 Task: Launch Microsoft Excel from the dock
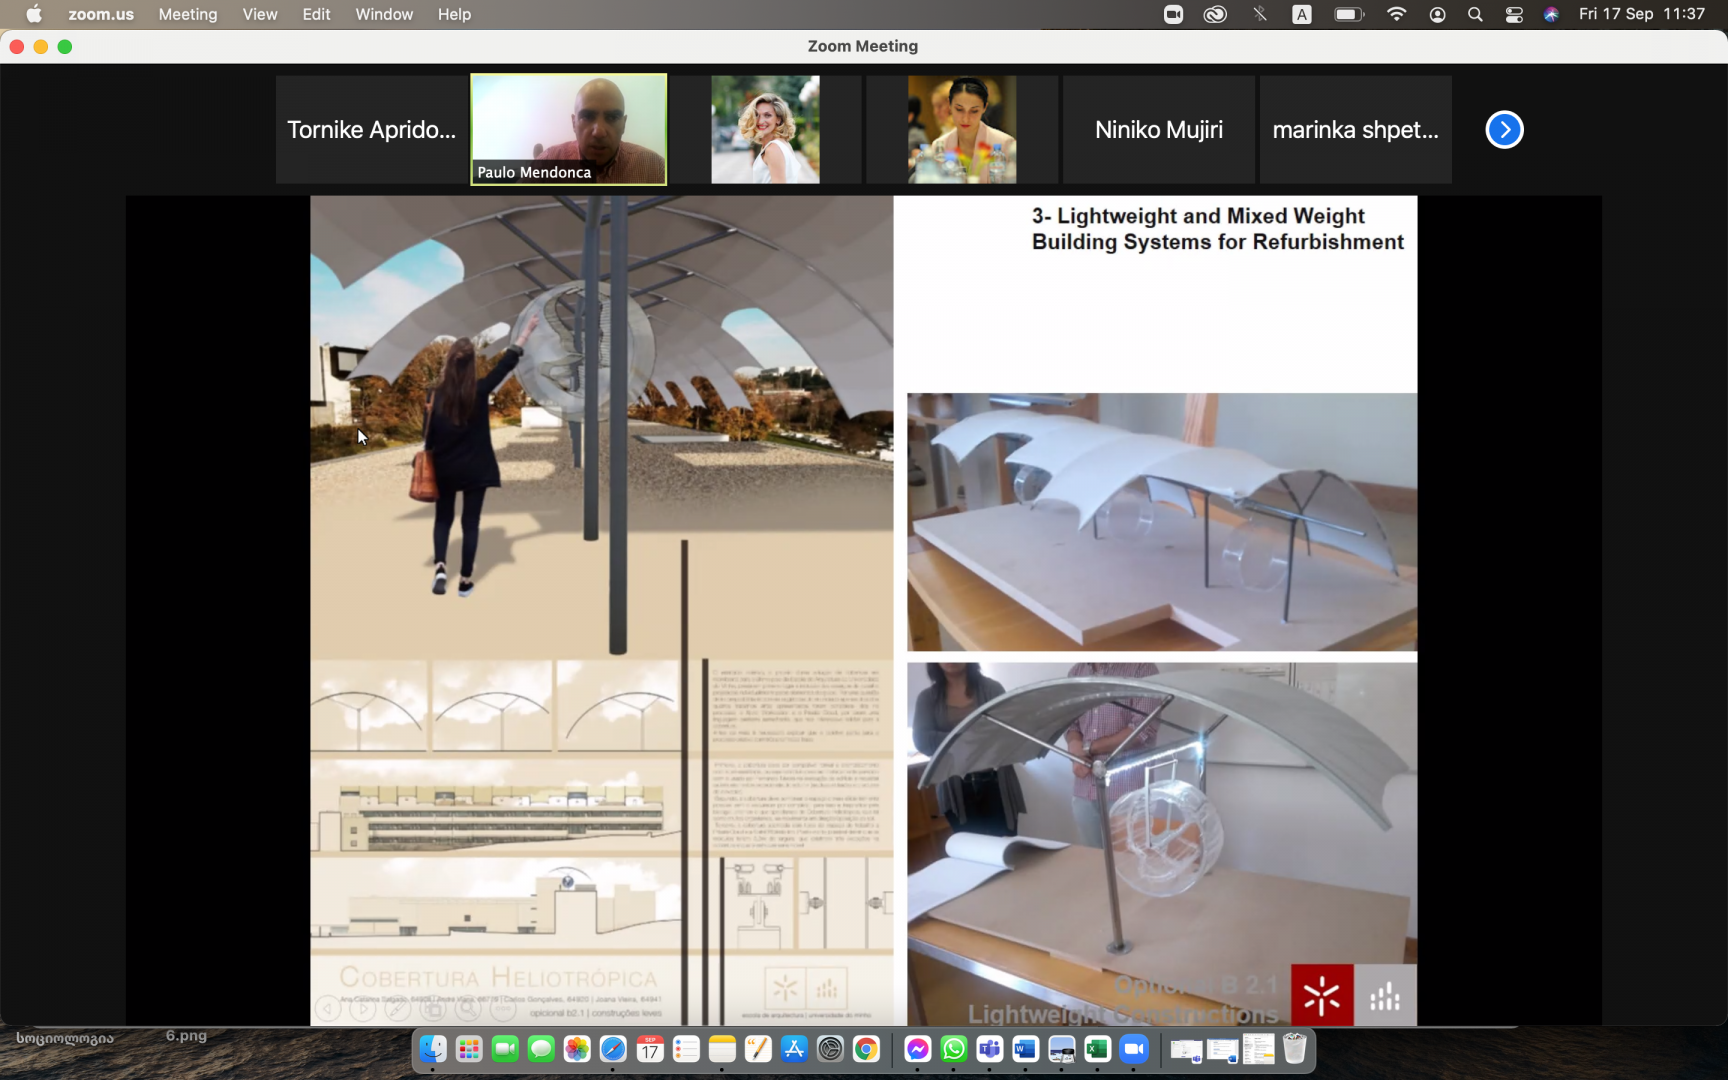point(1097,1049)
